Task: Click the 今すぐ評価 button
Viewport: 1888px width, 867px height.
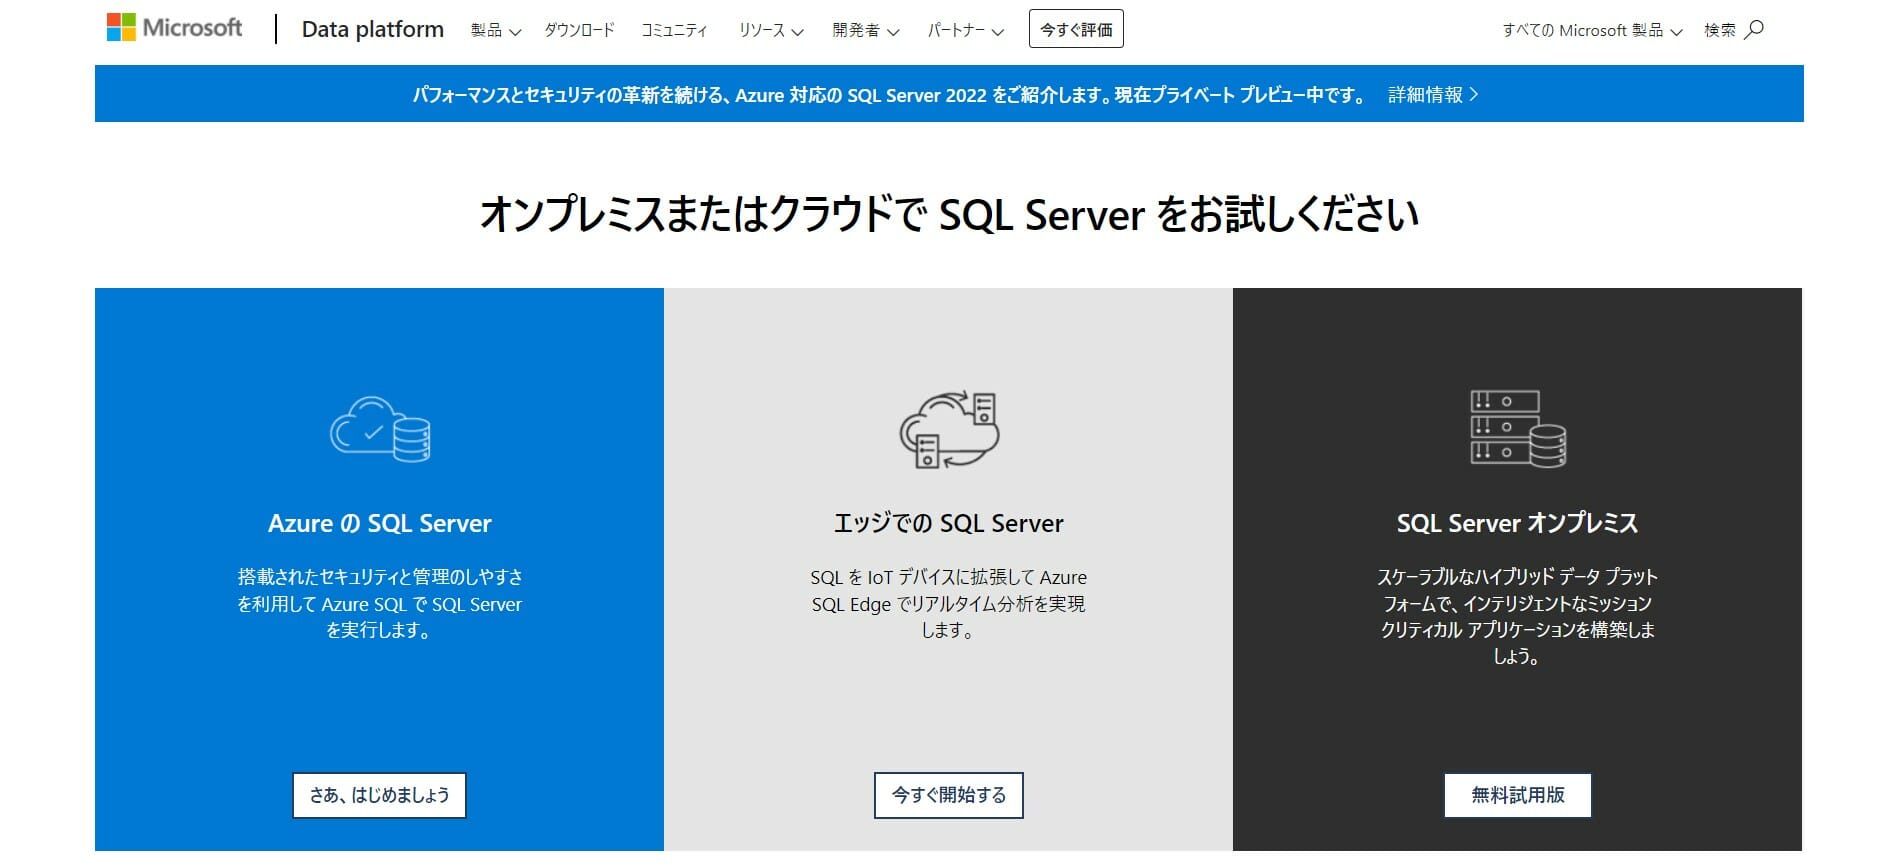Action: click(1076, 29)
